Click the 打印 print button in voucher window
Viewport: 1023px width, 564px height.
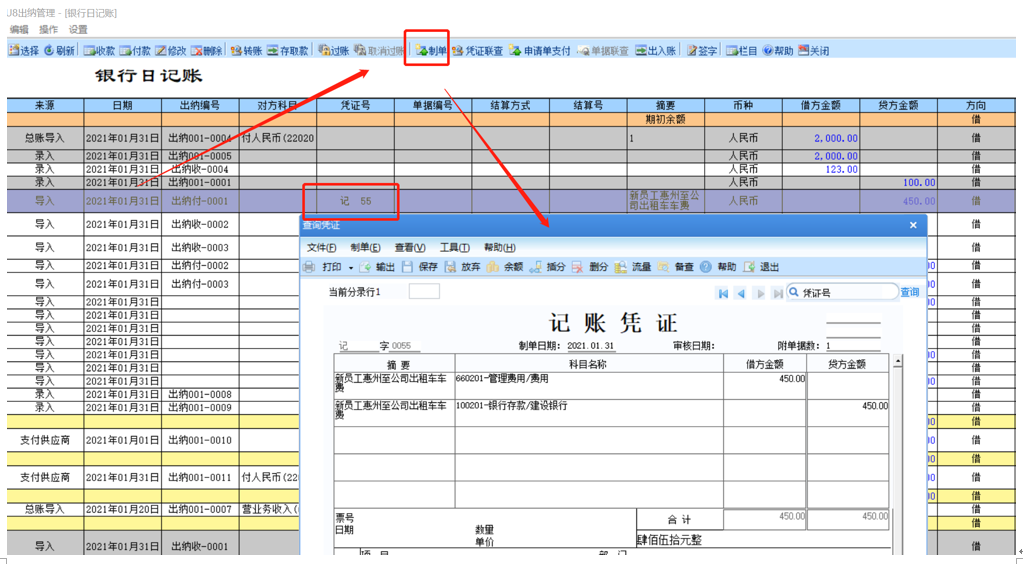pyautogui.click(x=324, y=267)
